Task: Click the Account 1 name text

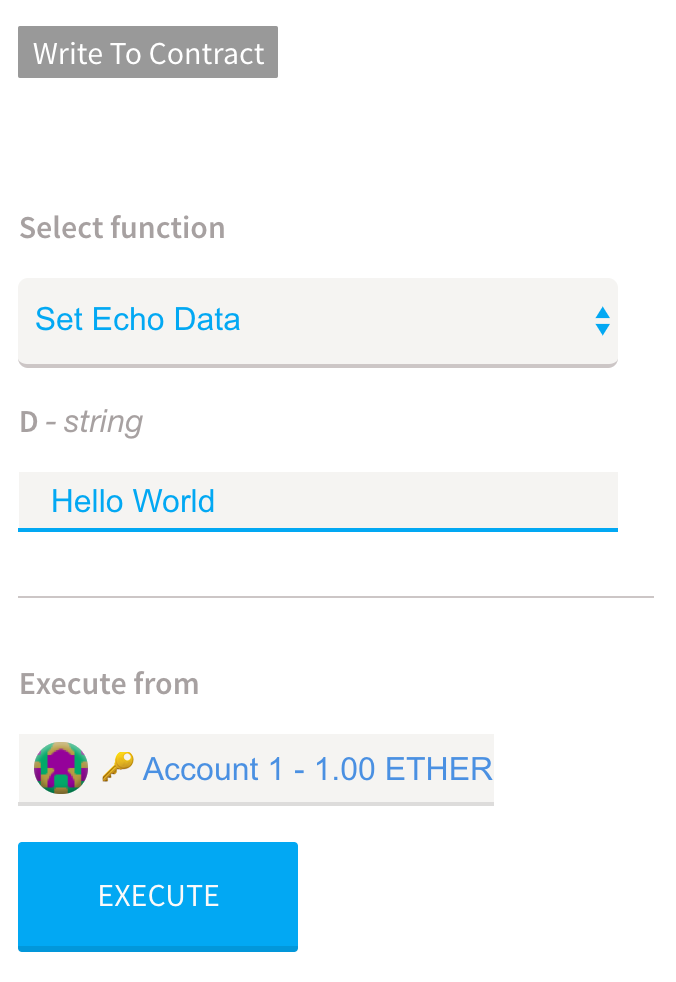Action: 214,769
